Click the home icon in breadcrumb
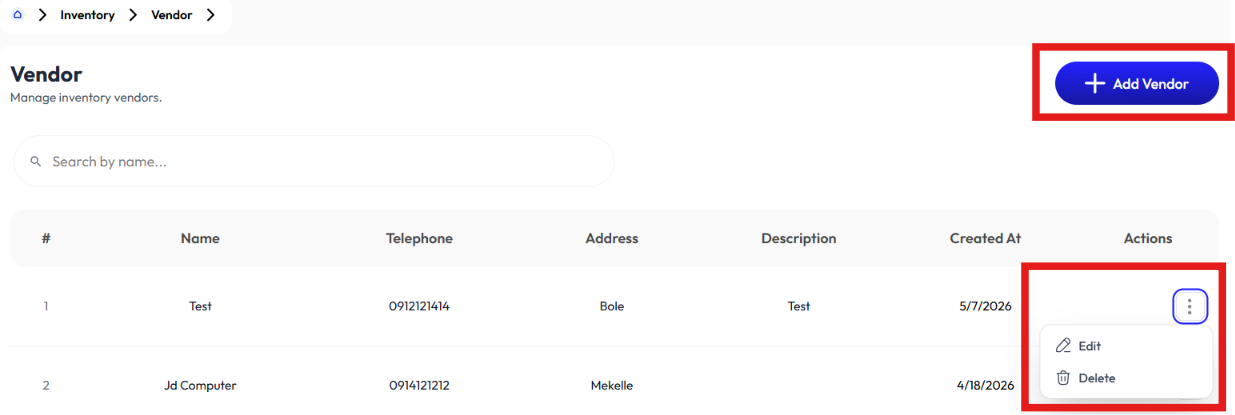 point(17,15)
